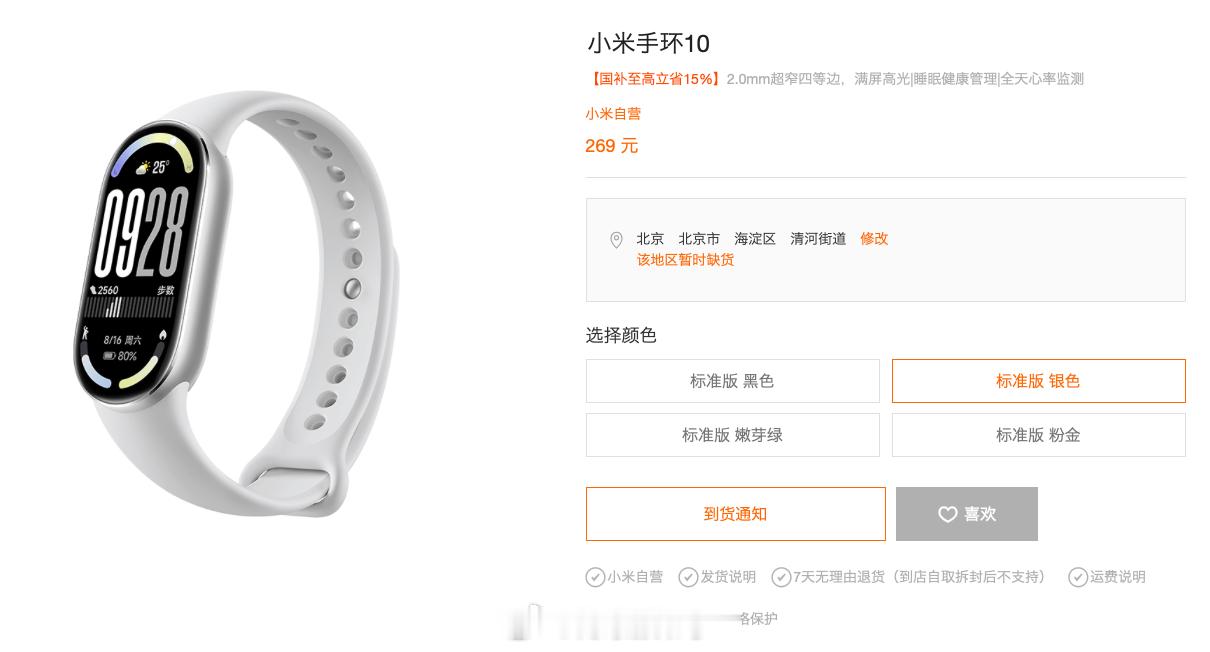This screenshot has height=652, width=1210.
Task: Click checkmark icon beside 小米自营 guarantee
Action: coord(595,577)
